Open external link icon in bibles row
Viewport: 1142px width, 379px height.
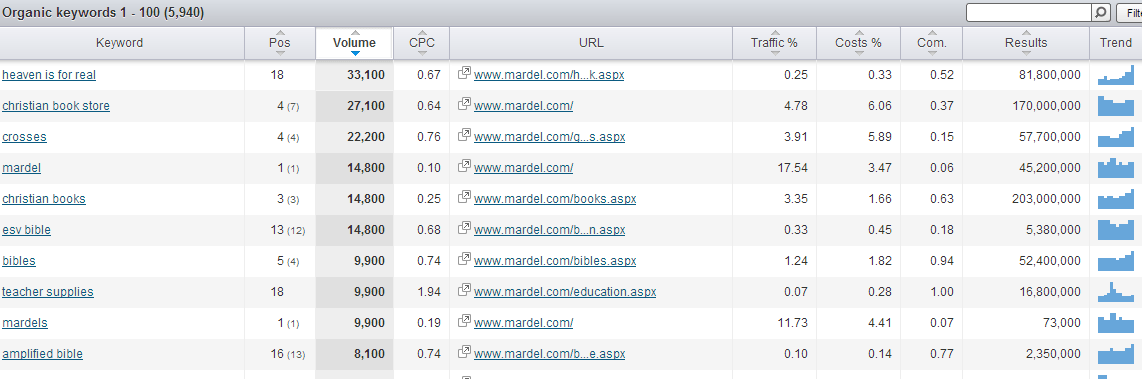tap(463, 260)
